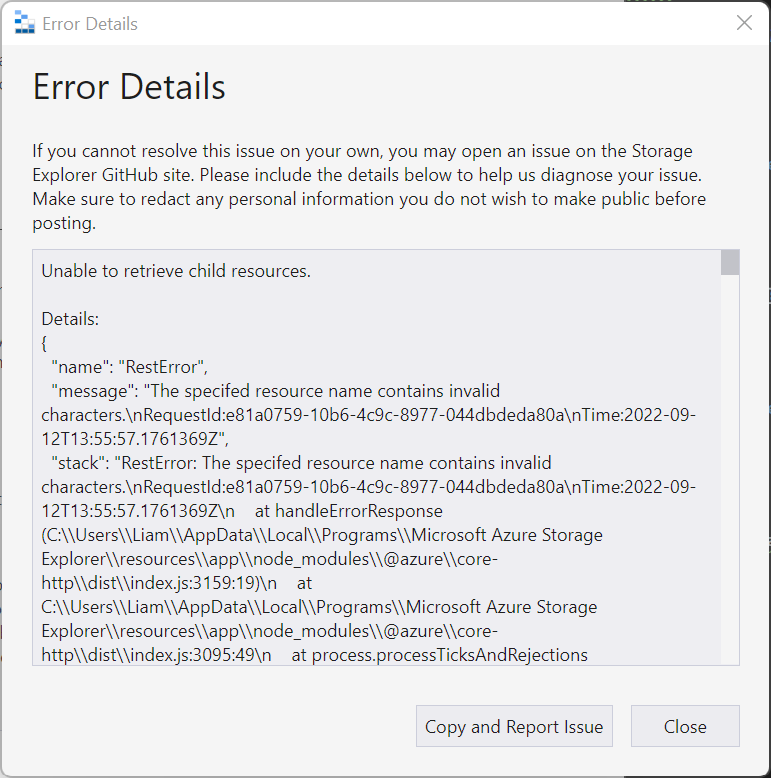Click the 'at handleErrorResponse' text

(x=348, y=511)
